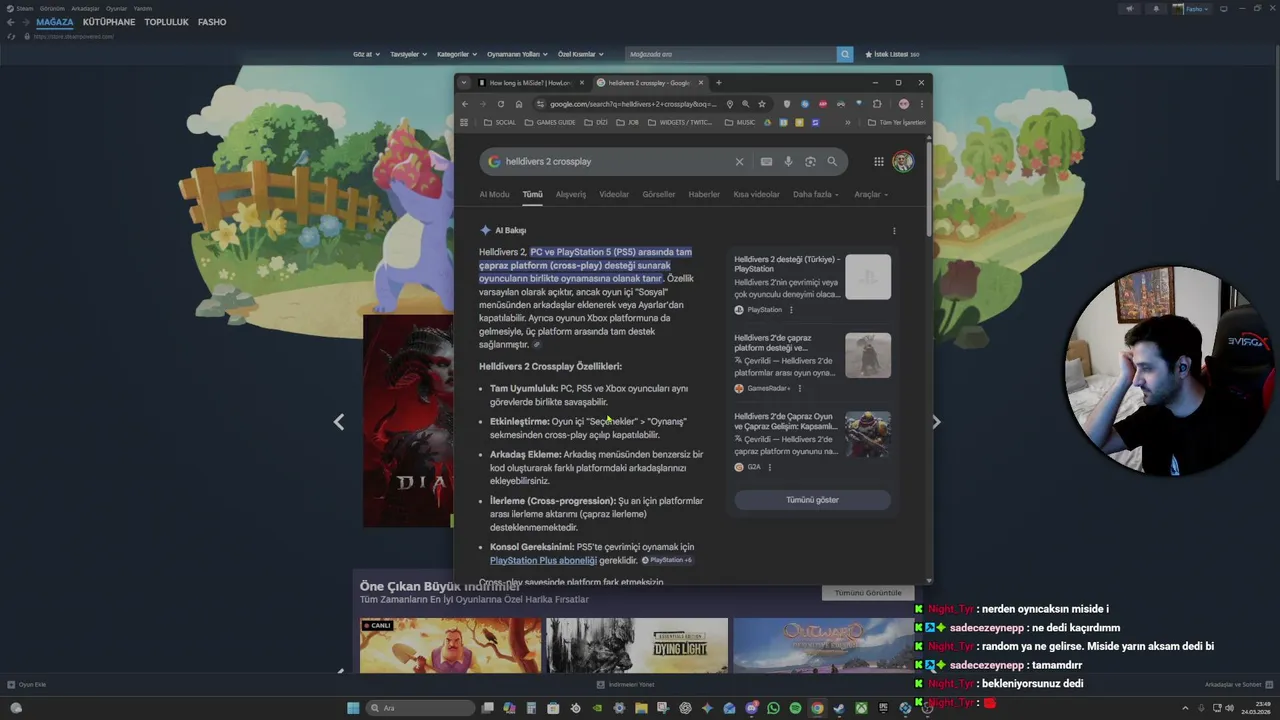Reload the Chrome page
Image resolution: width=1280 pixels, height=720 pixels.
pos(501,104)
